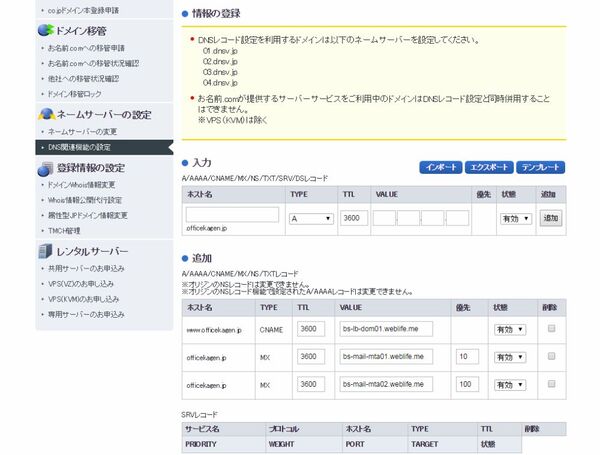600x455 pixels.
Task: Click the second IP octet VALUE field
Action: point(408,218)
